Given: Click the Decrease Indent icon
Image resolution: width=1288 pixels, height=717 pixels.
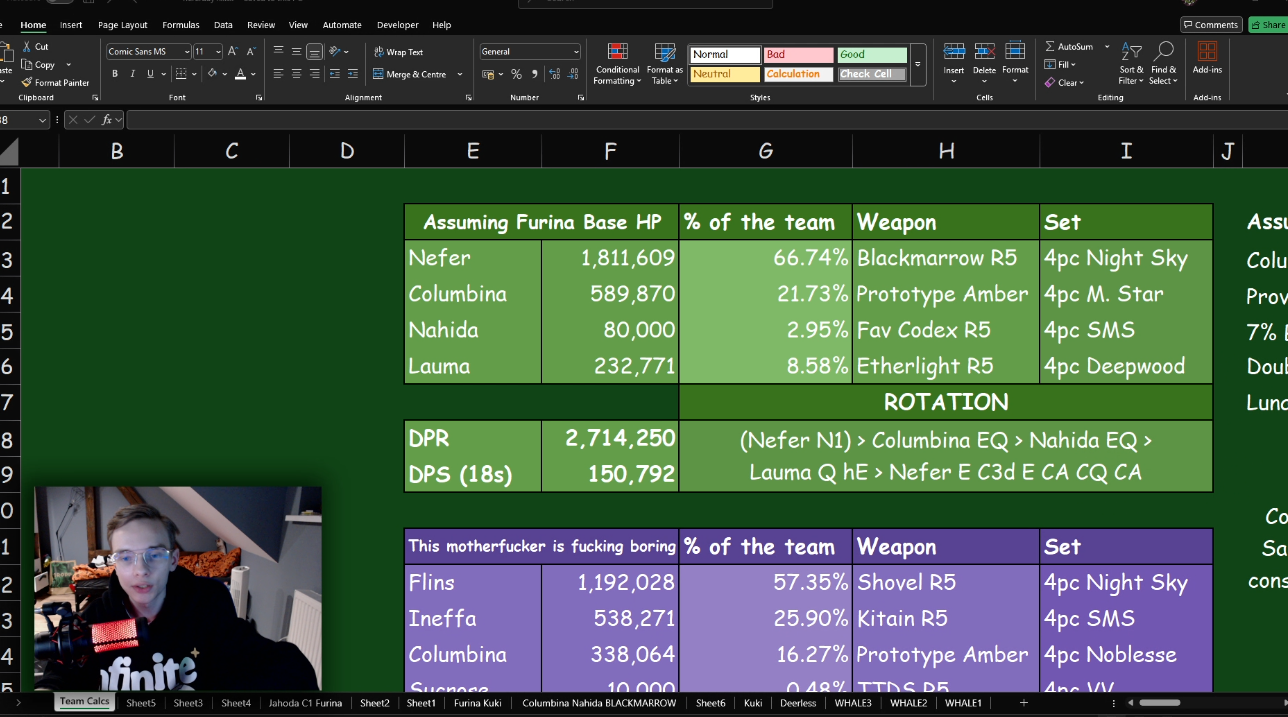Looking at the screenshot, I should pos(334,74).
